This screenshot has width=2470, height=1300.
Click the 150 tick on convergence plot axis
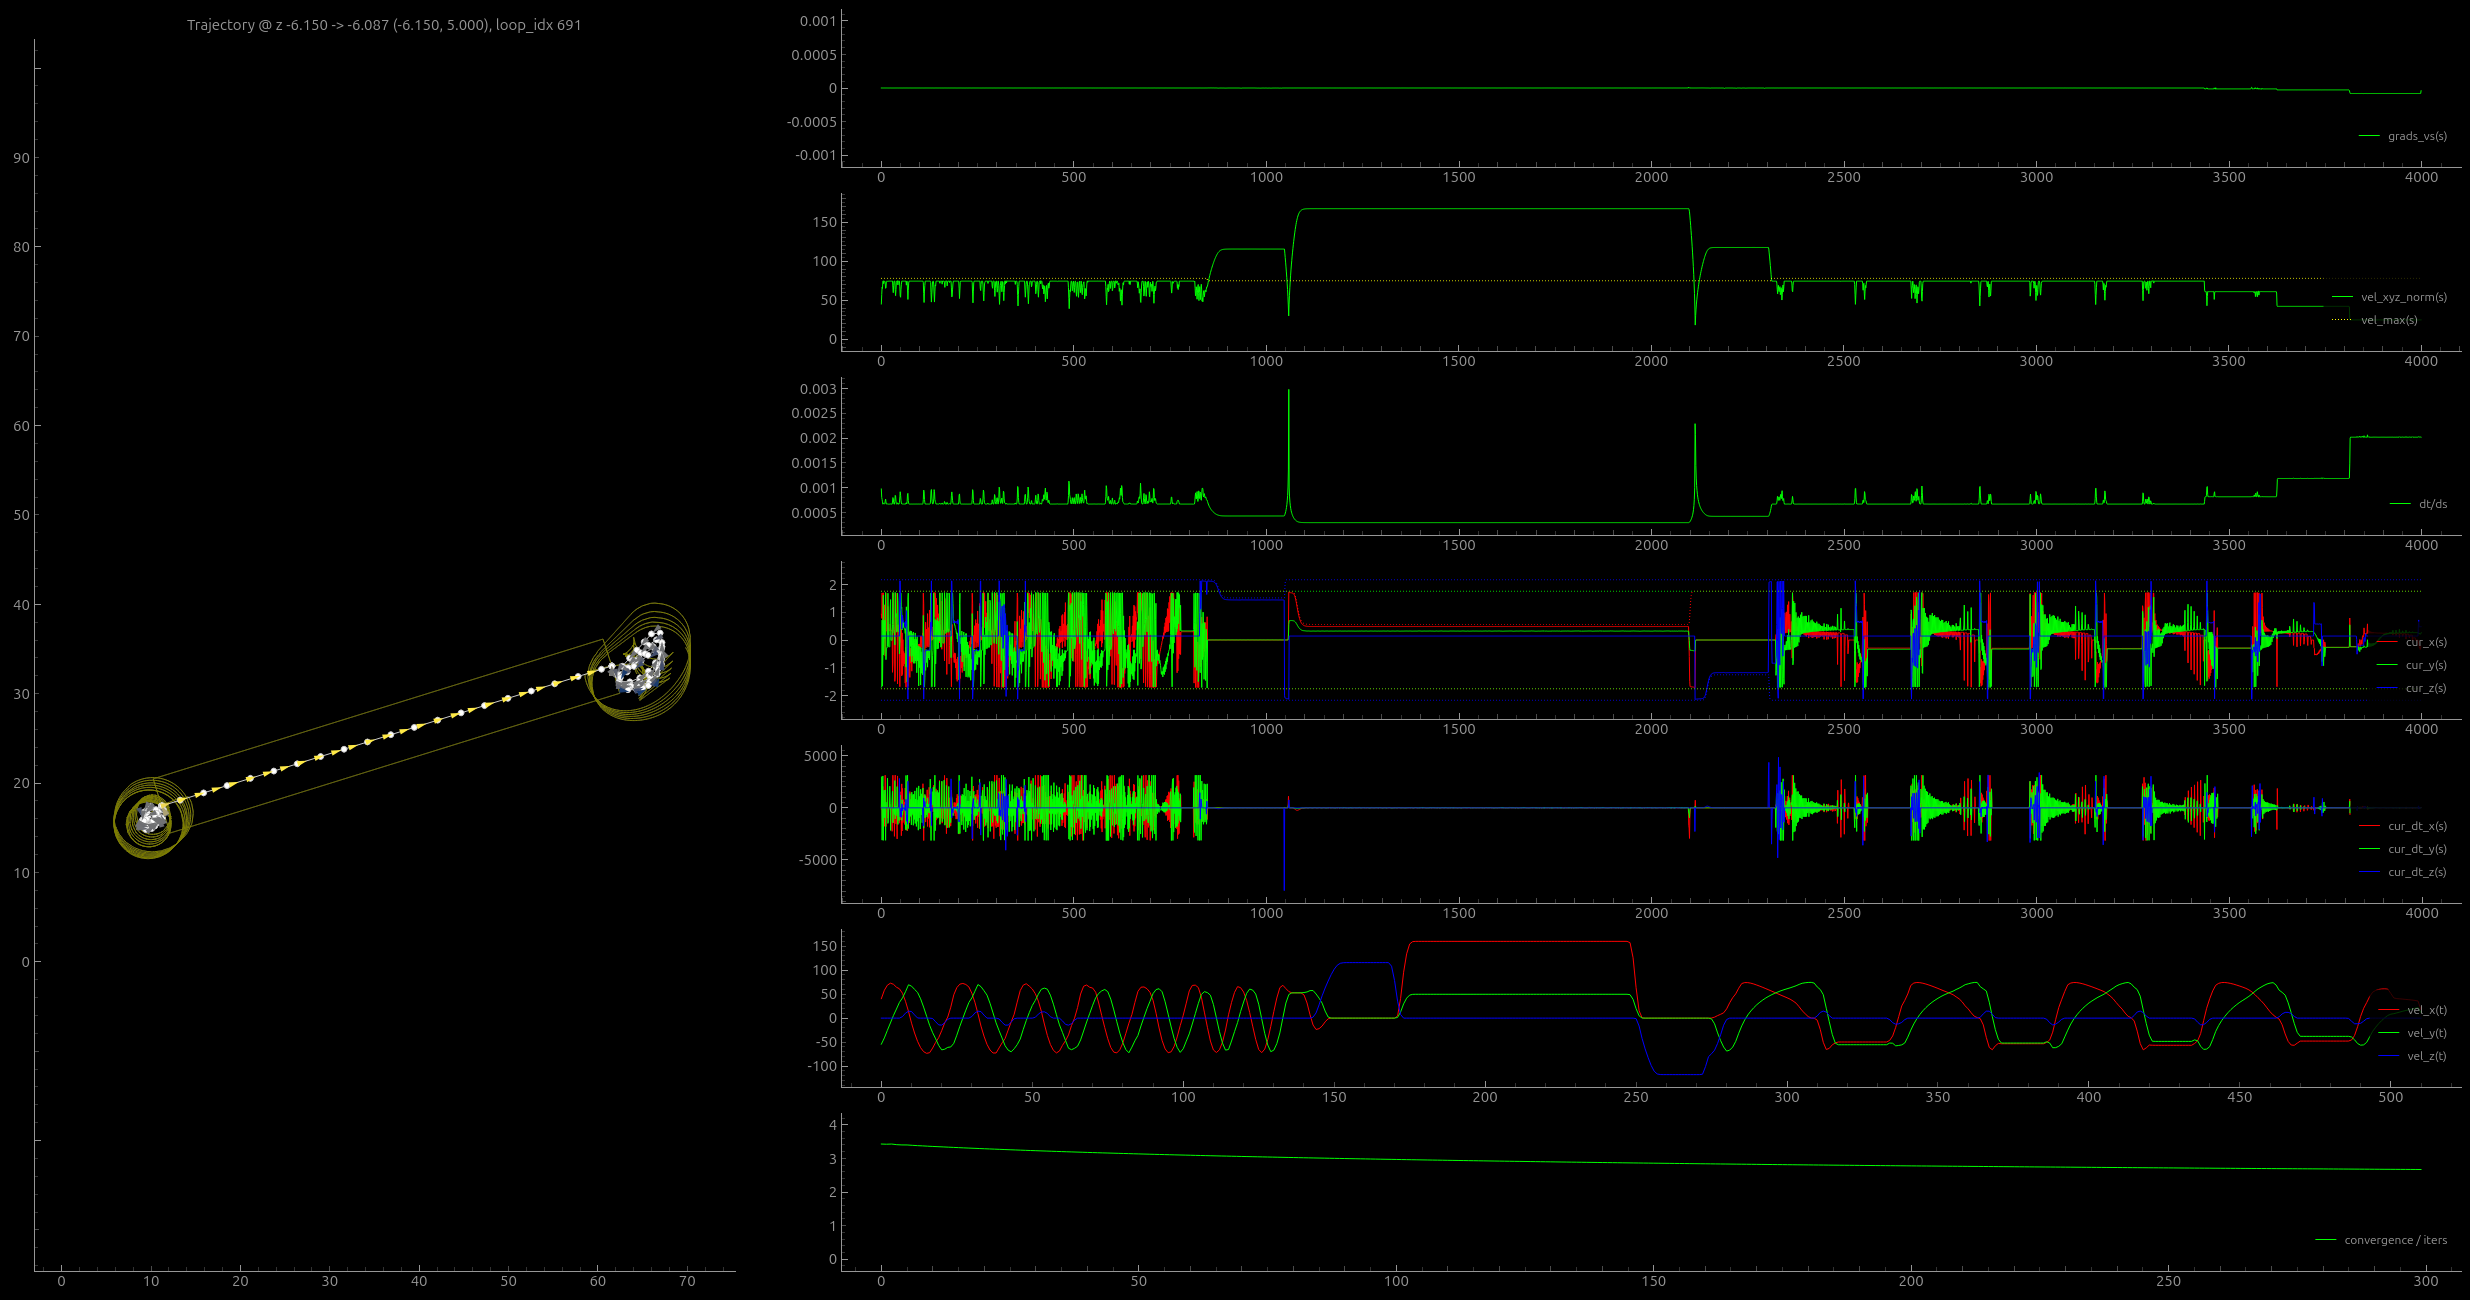1654,1281
